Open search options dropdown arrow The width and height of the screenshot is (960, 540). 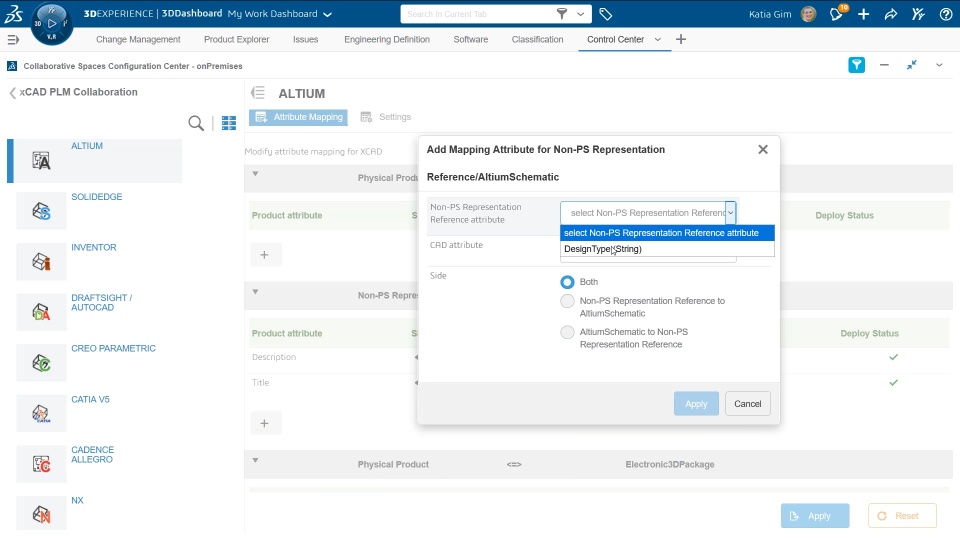[x=580, y=13]
